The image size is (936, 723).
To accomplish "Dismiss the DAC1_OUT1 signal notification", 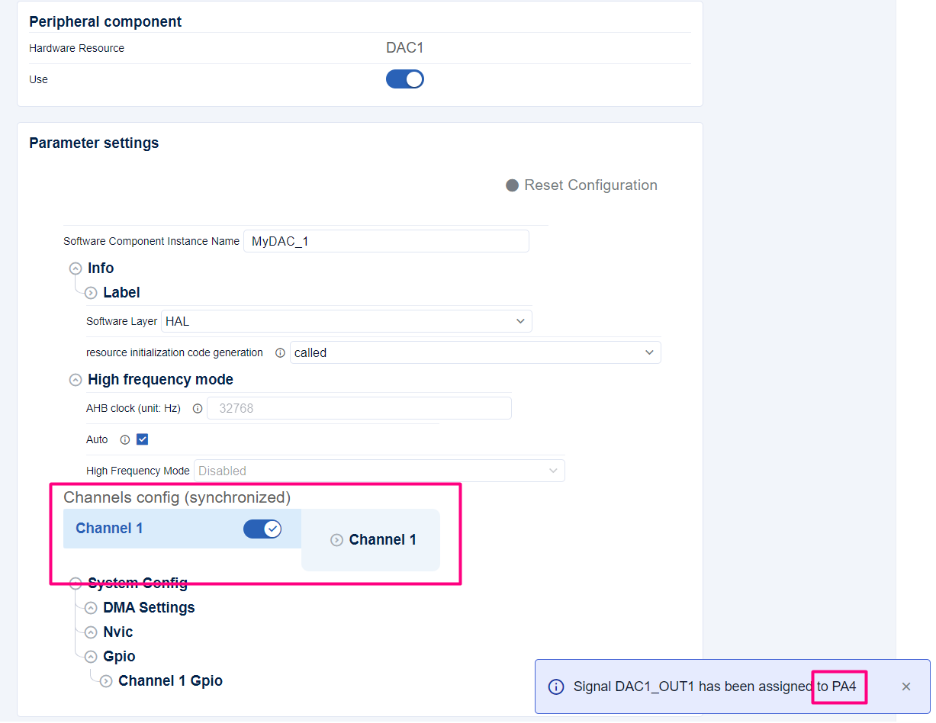I will click(906, 687).
